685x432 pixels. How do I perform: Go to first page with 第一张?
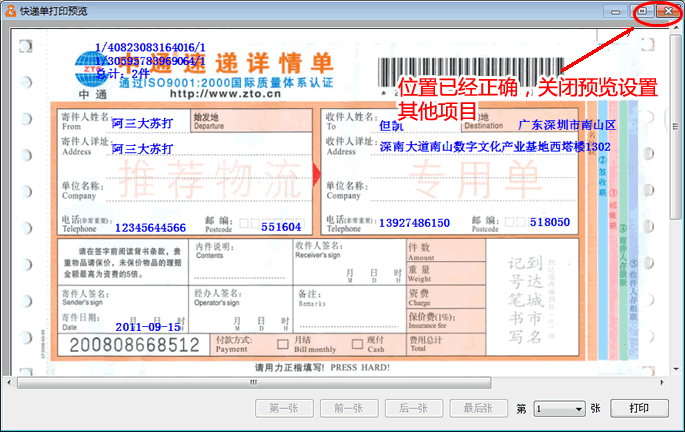pyautogui.click(x=284, y=408)
